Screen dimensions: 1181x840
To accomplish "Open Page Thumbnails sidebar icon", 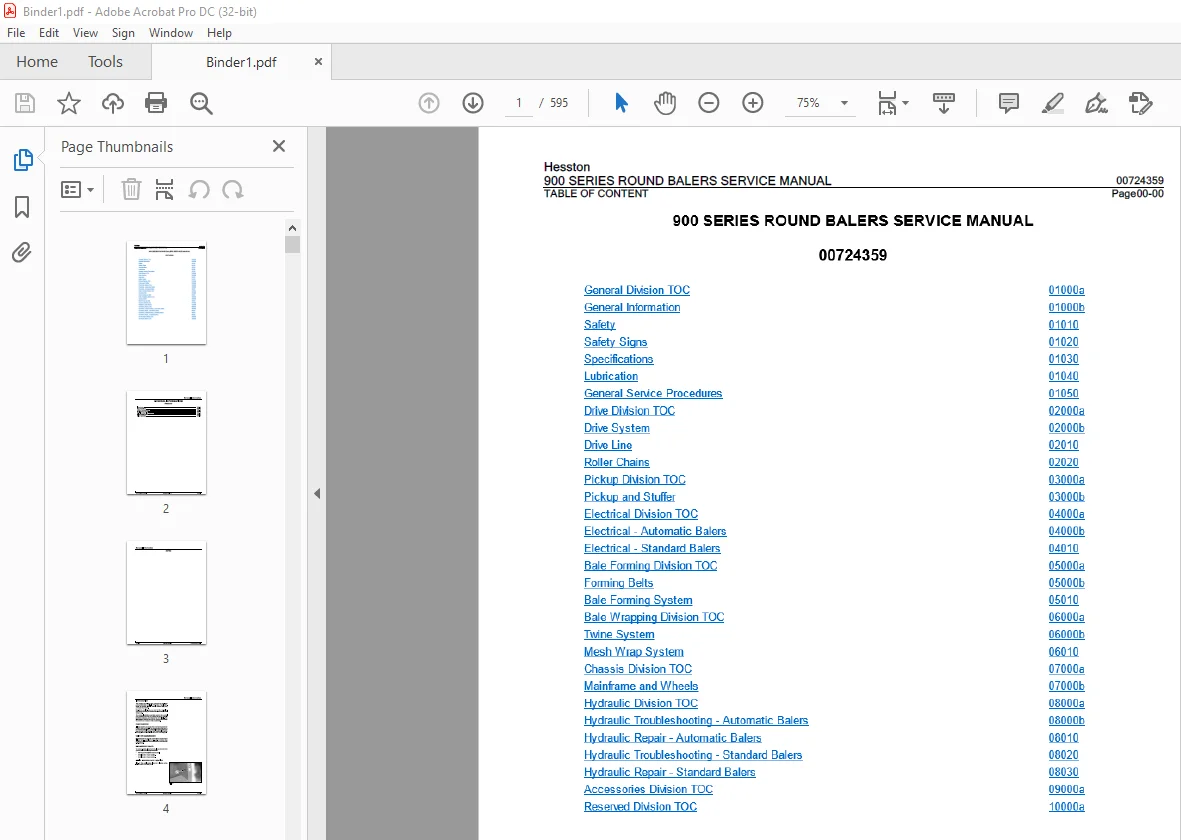I will click(23, 160).
